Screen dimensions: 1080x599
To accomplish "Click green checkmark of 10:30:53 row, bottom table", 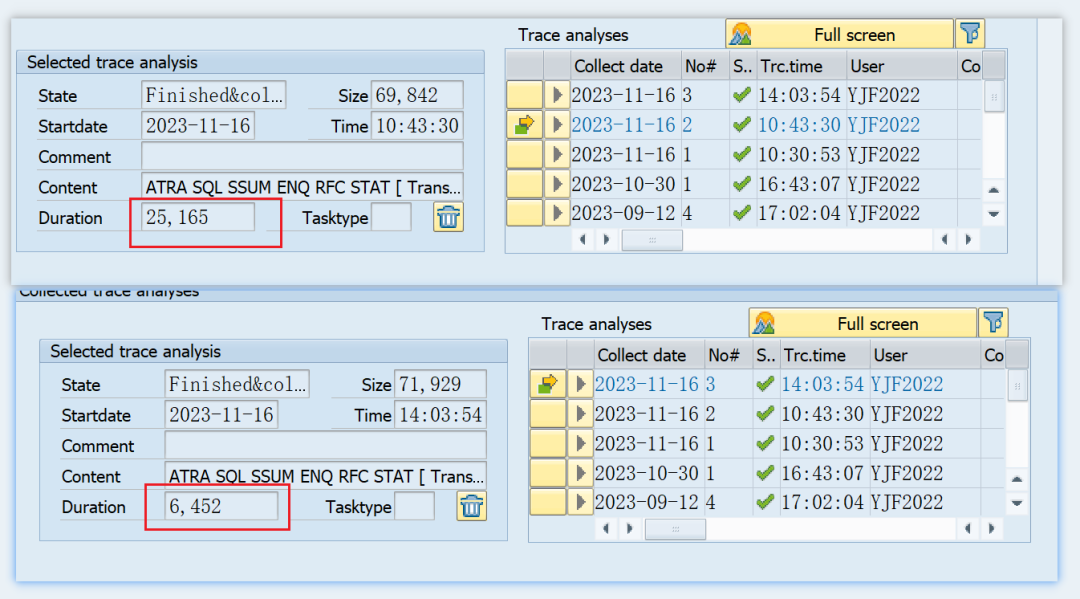I will [765, 443].
